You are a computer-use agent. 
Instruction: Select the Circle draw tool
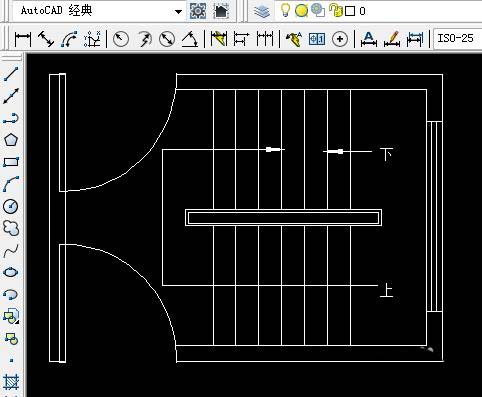(x=11, y=206)
